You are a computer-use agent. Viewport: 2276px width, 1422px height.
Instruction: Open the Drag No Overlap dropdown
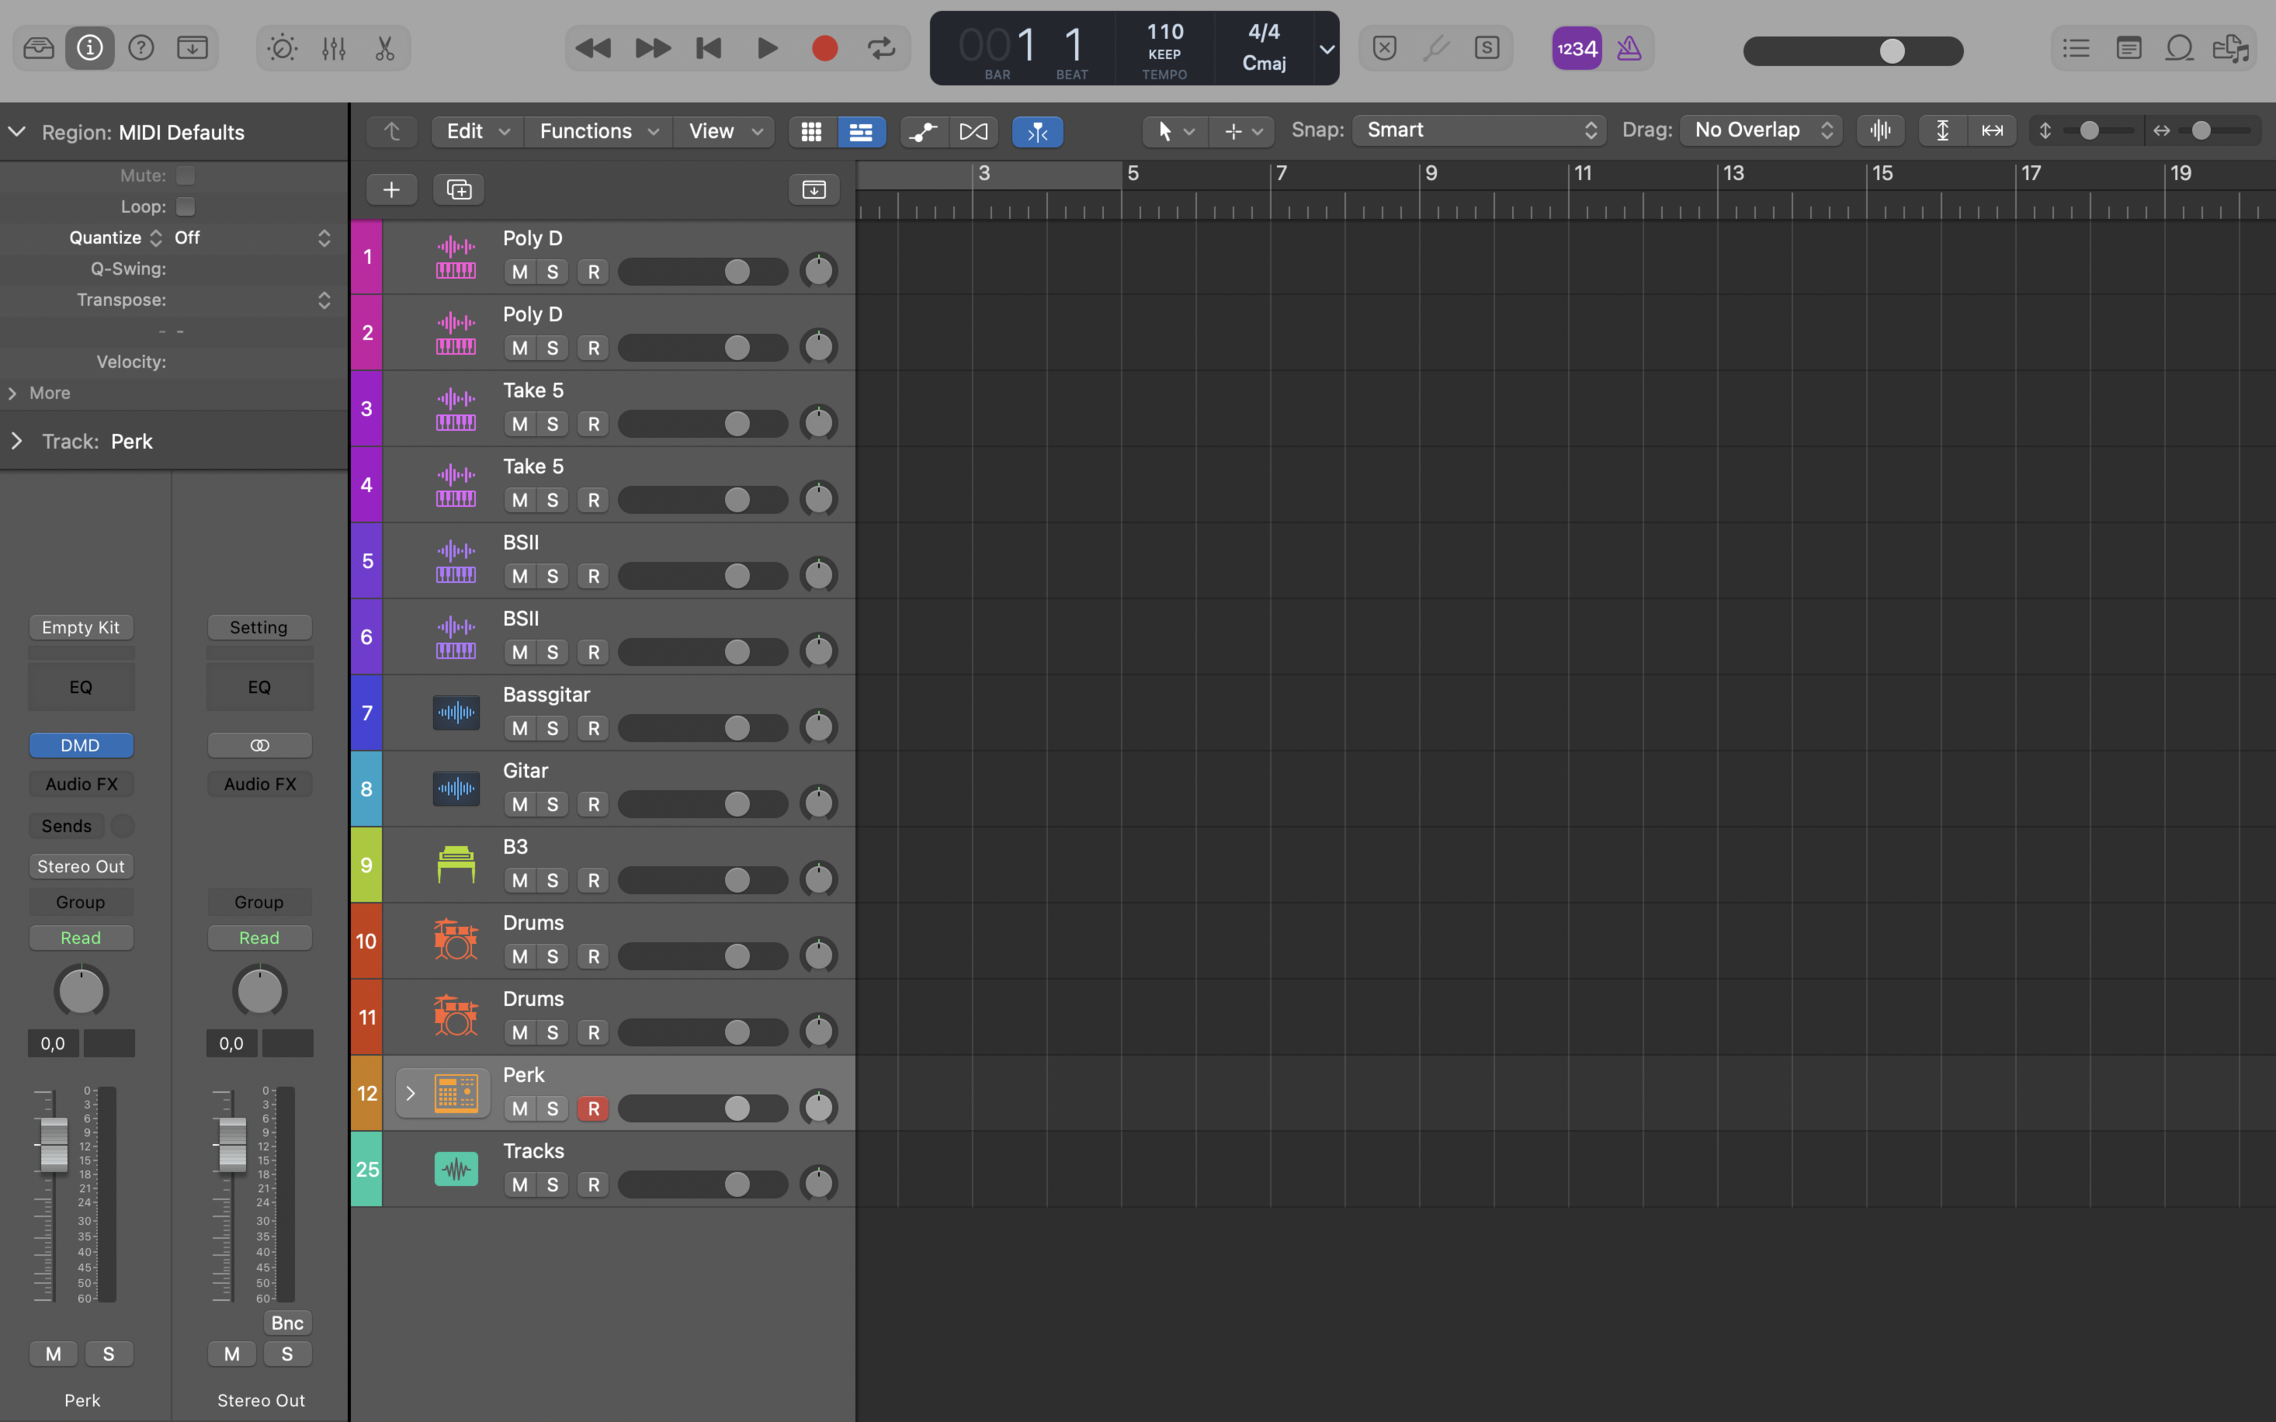(x=1762, y=130)
